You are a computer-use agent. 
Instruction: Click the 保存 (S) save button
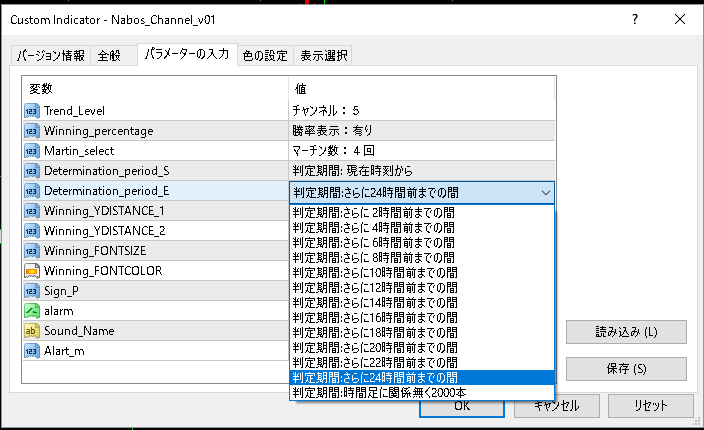626,369
